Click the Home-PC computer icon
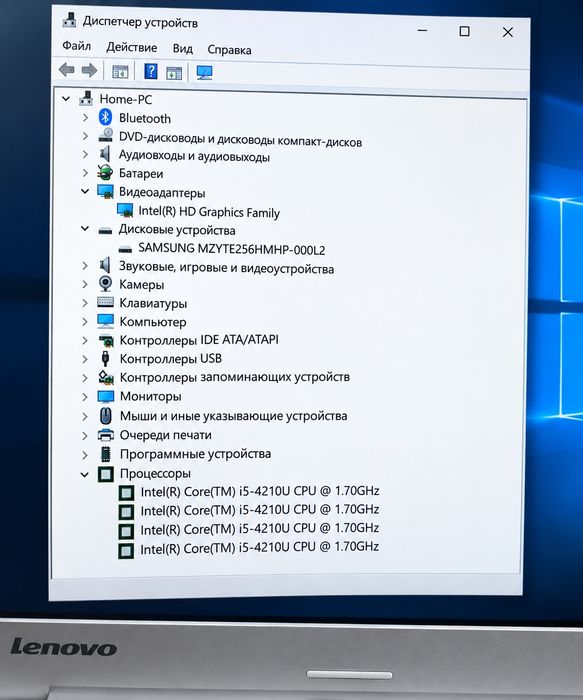 pos(86,98)
